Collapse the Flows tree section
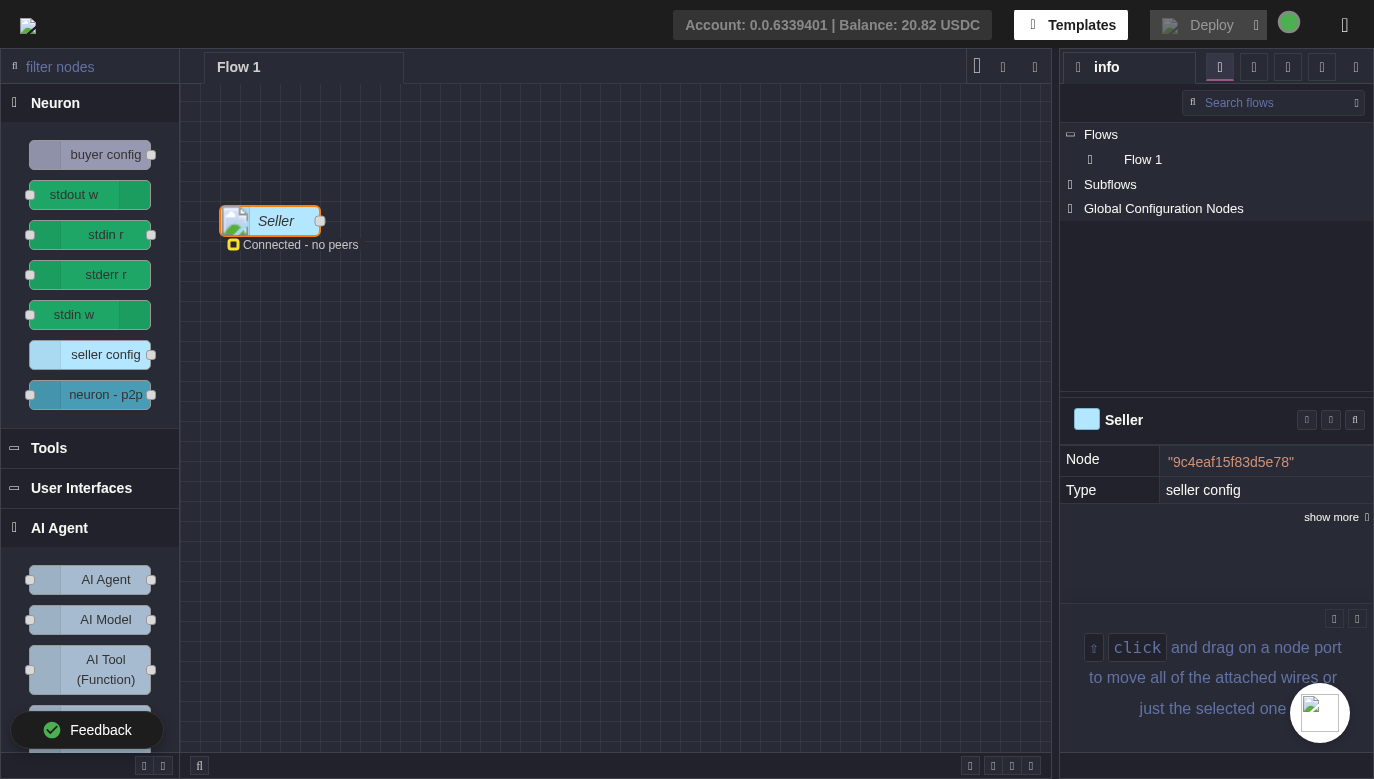1374x779 pixels. tap(1070, 135)
